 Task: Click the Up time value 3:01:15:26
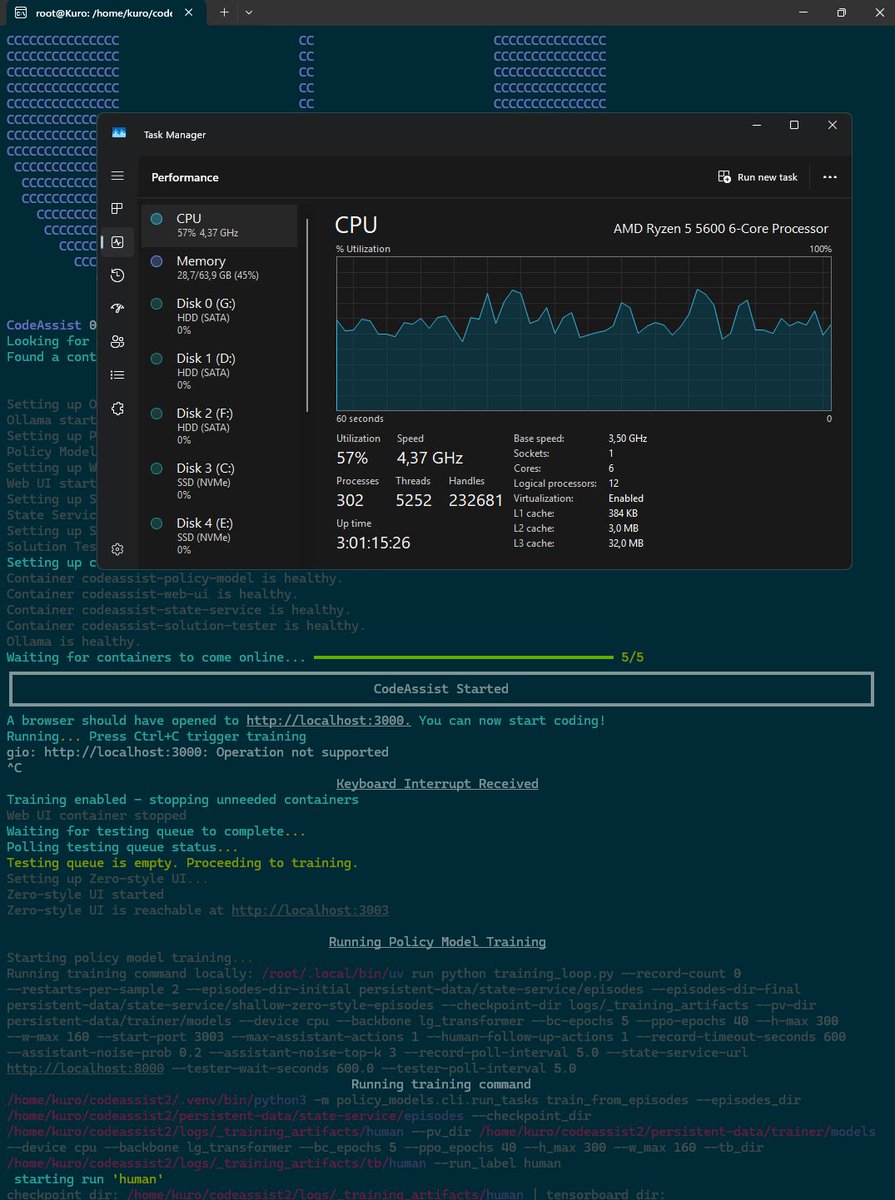373,543
